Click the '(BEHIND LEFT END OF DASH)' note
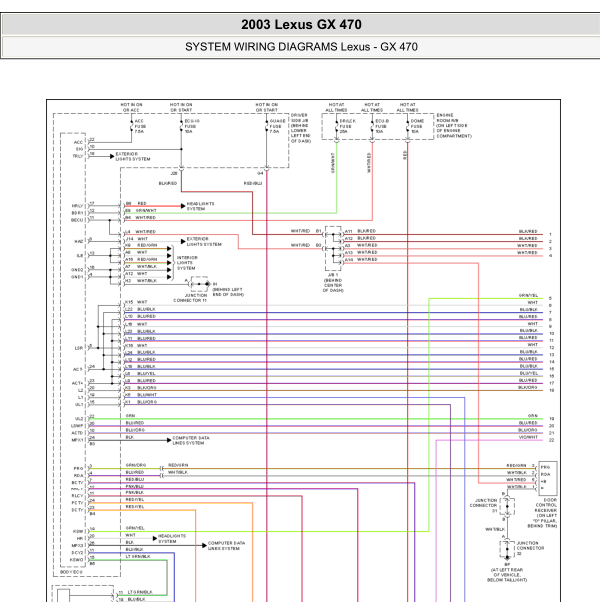The height and width of the screenshot is (602, 600). pos(228,292)
